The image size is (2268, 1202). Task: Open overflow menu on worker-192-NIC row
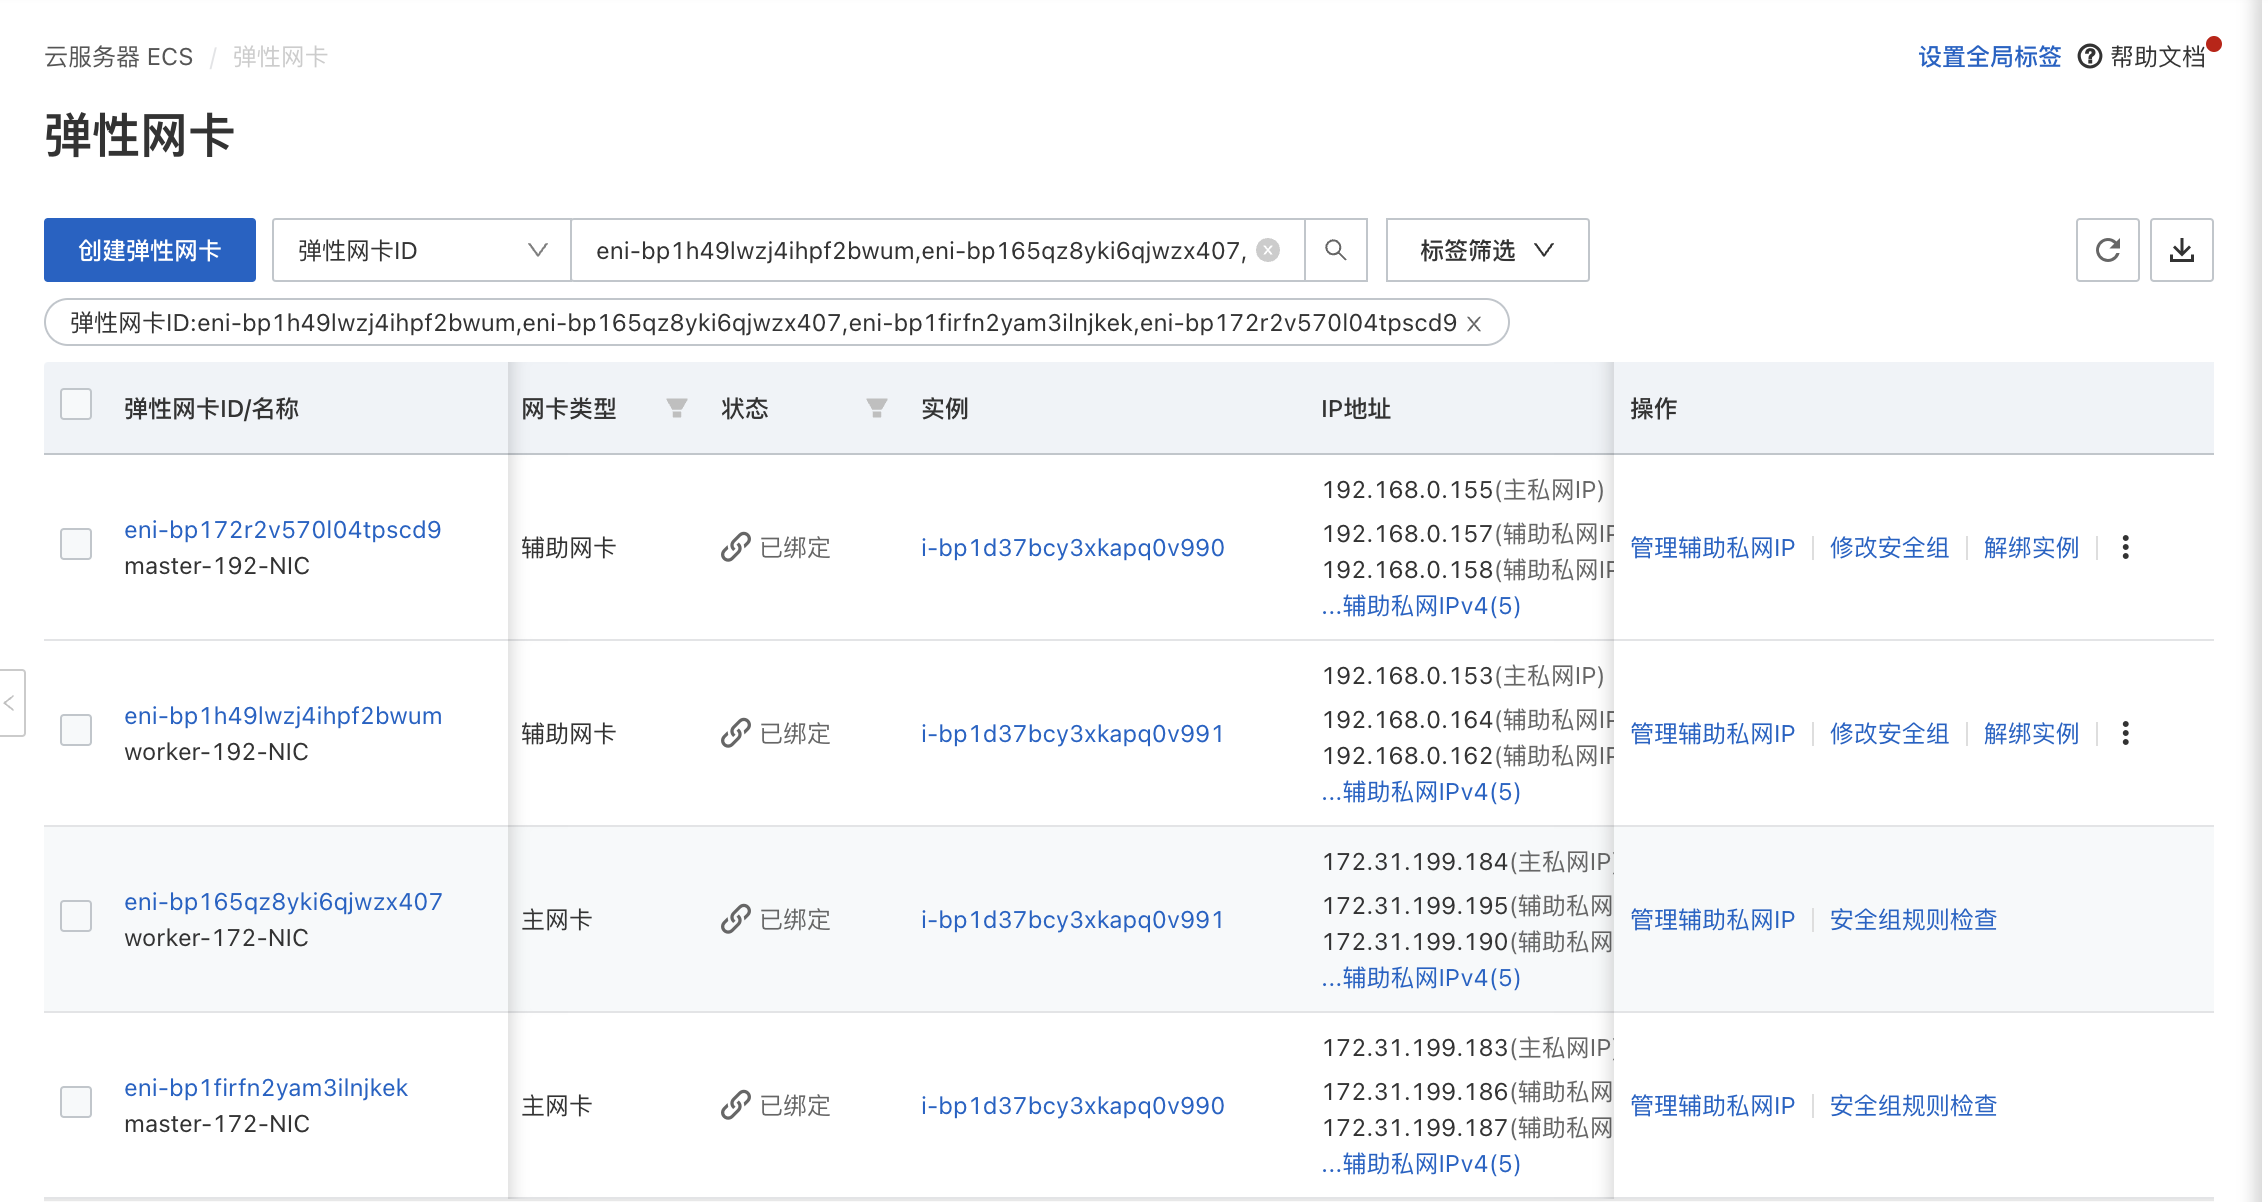pyautogui.click(x=2126, y=733)
